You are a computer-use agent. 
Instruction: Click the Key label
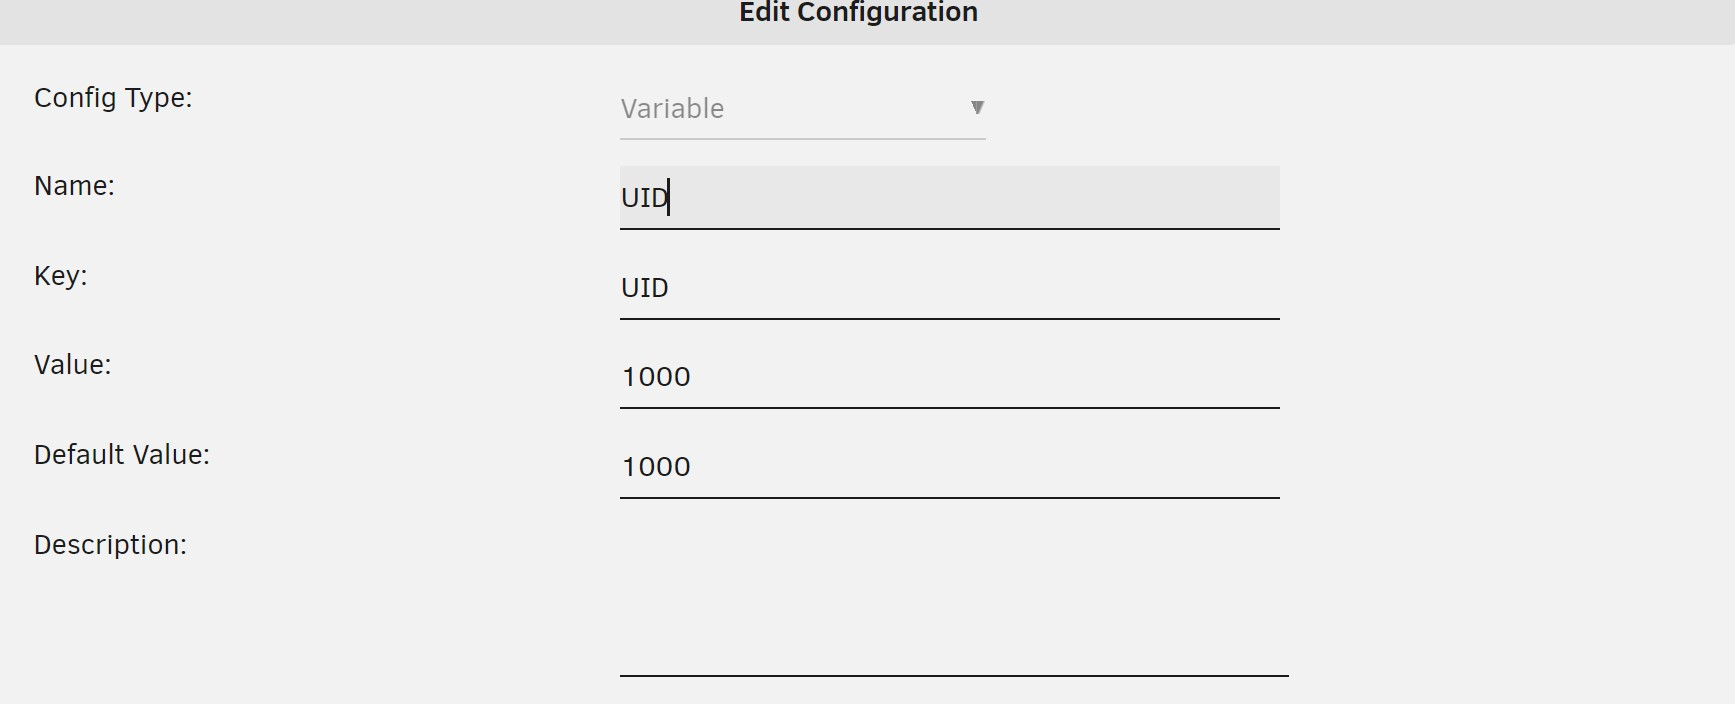coord(61,276)
